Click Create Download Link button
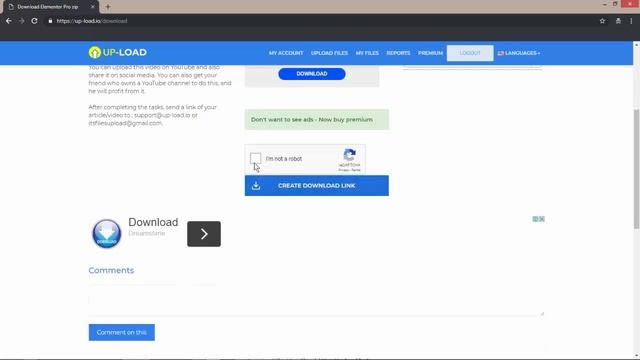 (317, 186)
